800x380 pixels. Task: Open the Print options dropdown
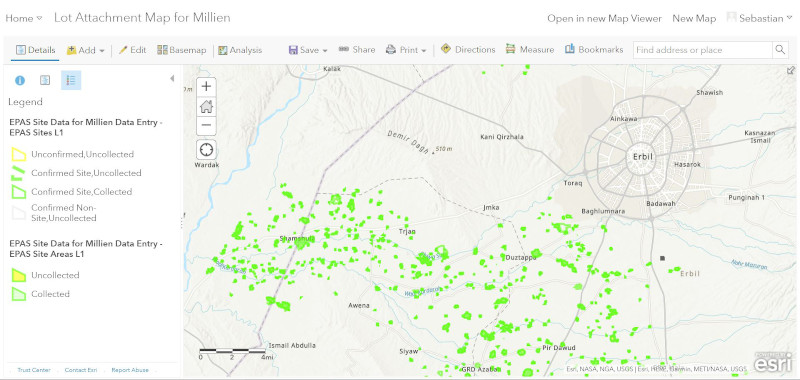tap(406, 50)
